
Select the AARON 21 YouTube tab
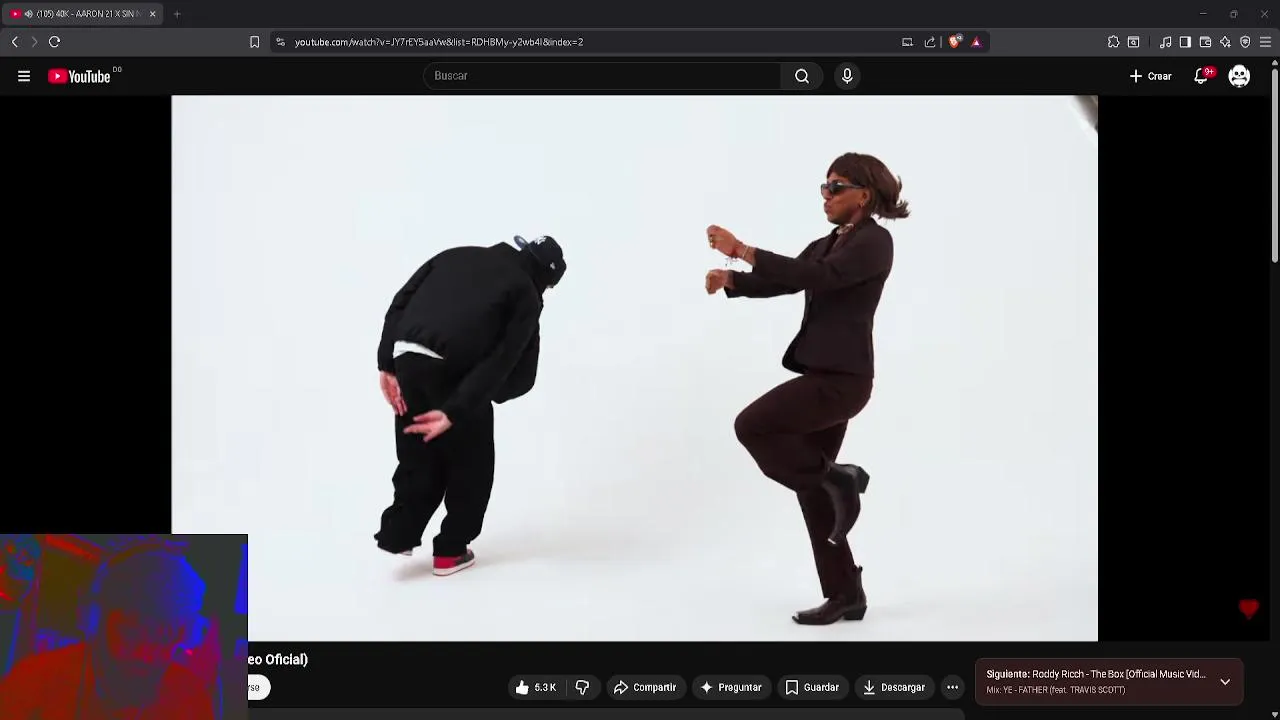(84, 14)
